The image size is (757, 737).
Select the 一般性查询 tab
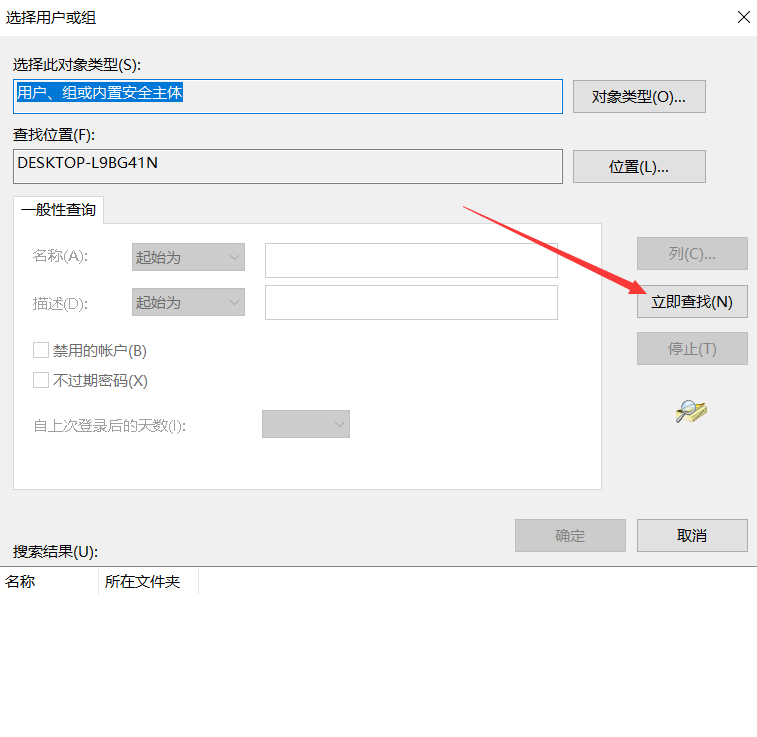point(58,210)
